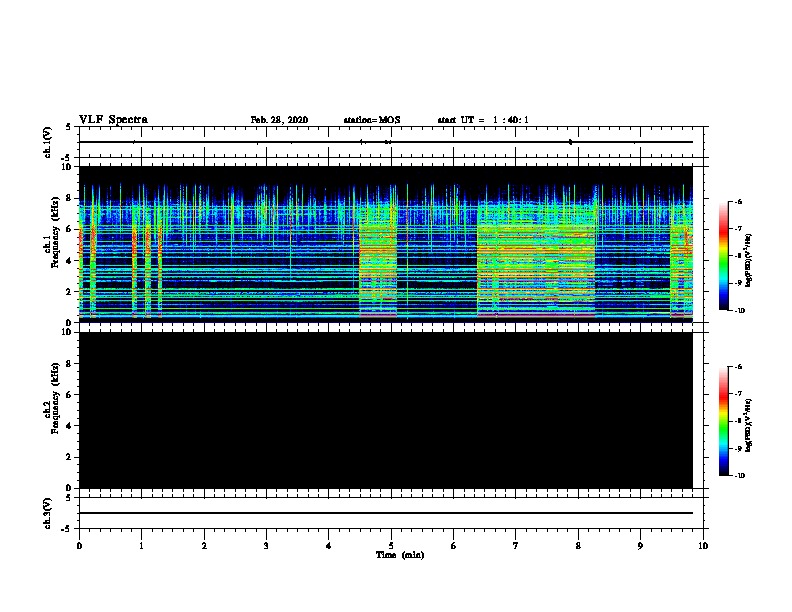Click the "ch.3(V)" vertical axis label
This screenshot has height=612, width=792.
click(47, 513)
